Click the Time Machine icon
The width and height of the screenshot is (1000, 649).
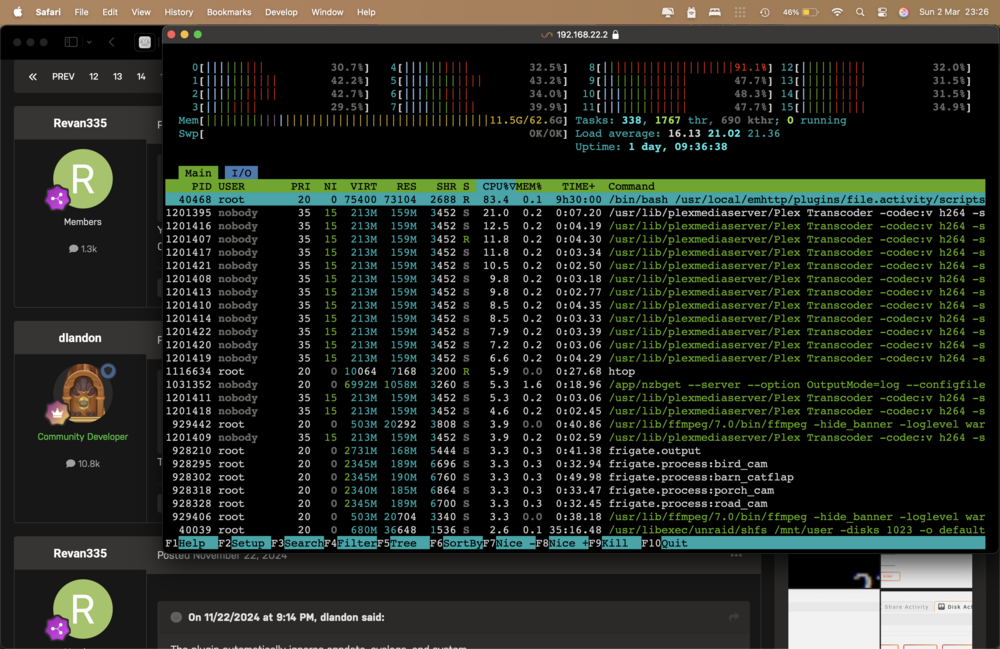765,12
